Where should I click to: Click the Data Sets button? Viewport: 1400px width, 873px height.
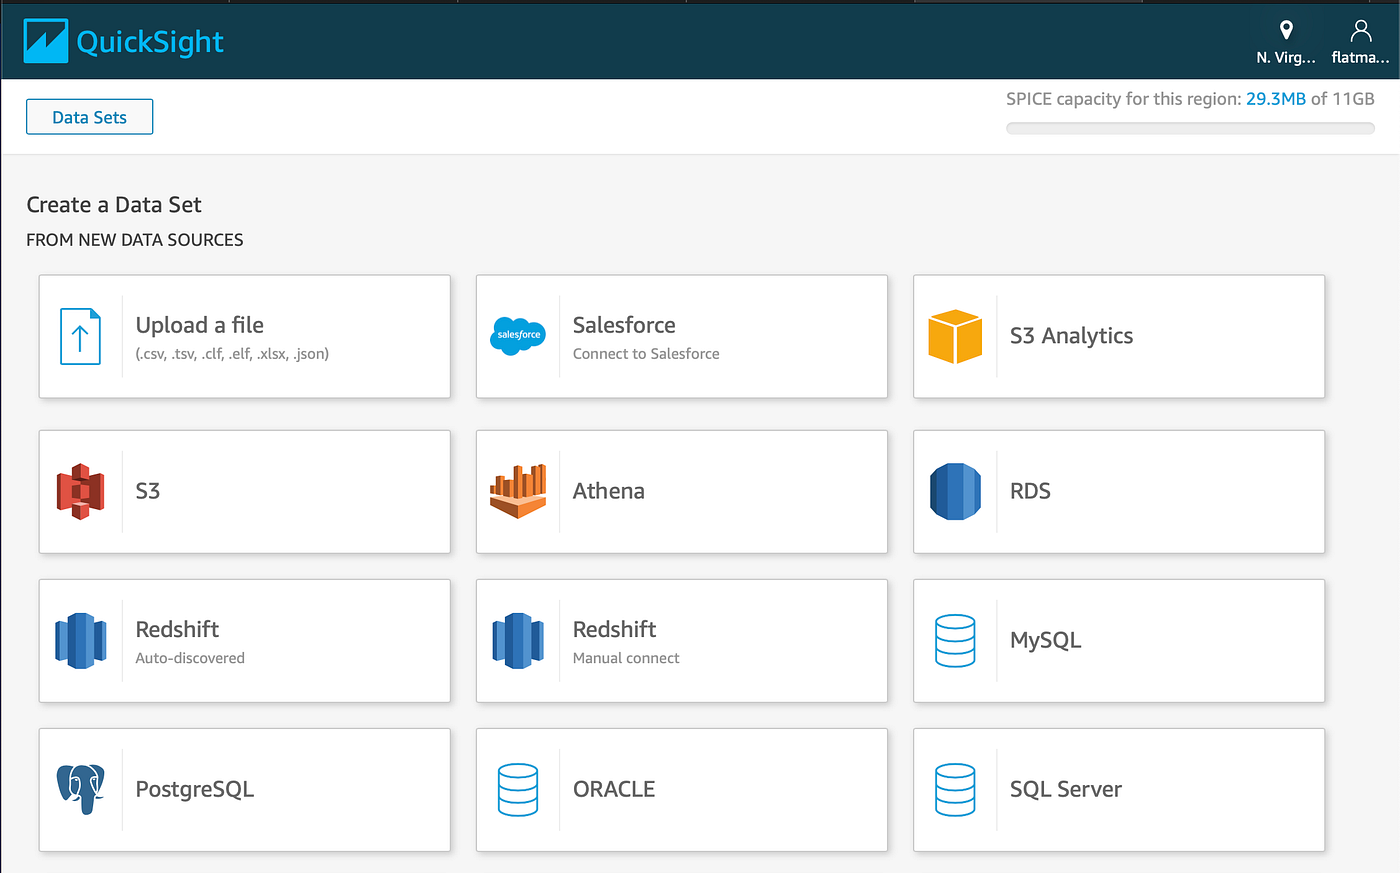click(x=89, y=116)
